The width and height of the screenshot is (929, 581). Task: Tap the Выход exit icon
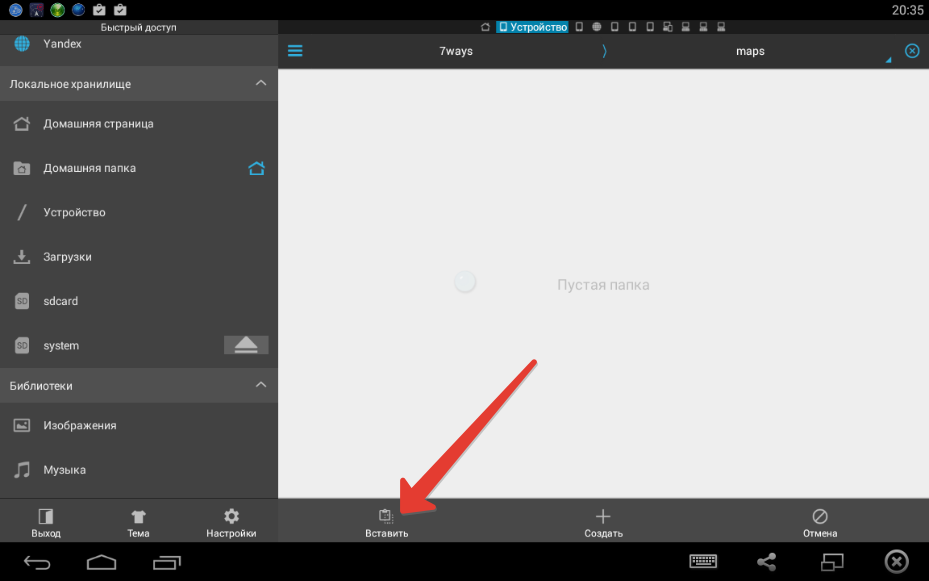tap(46, 516)
